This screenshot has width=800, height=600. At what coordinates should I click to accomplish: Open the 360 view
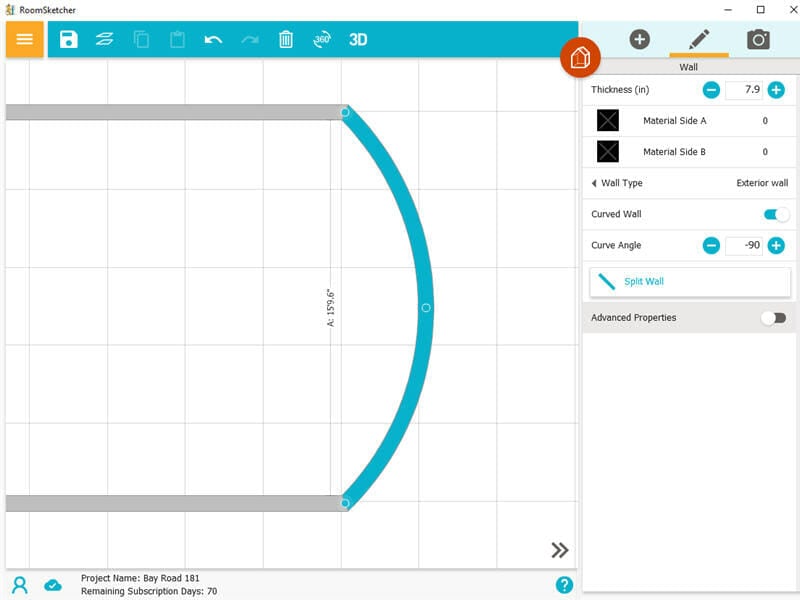tap(322, 40)
